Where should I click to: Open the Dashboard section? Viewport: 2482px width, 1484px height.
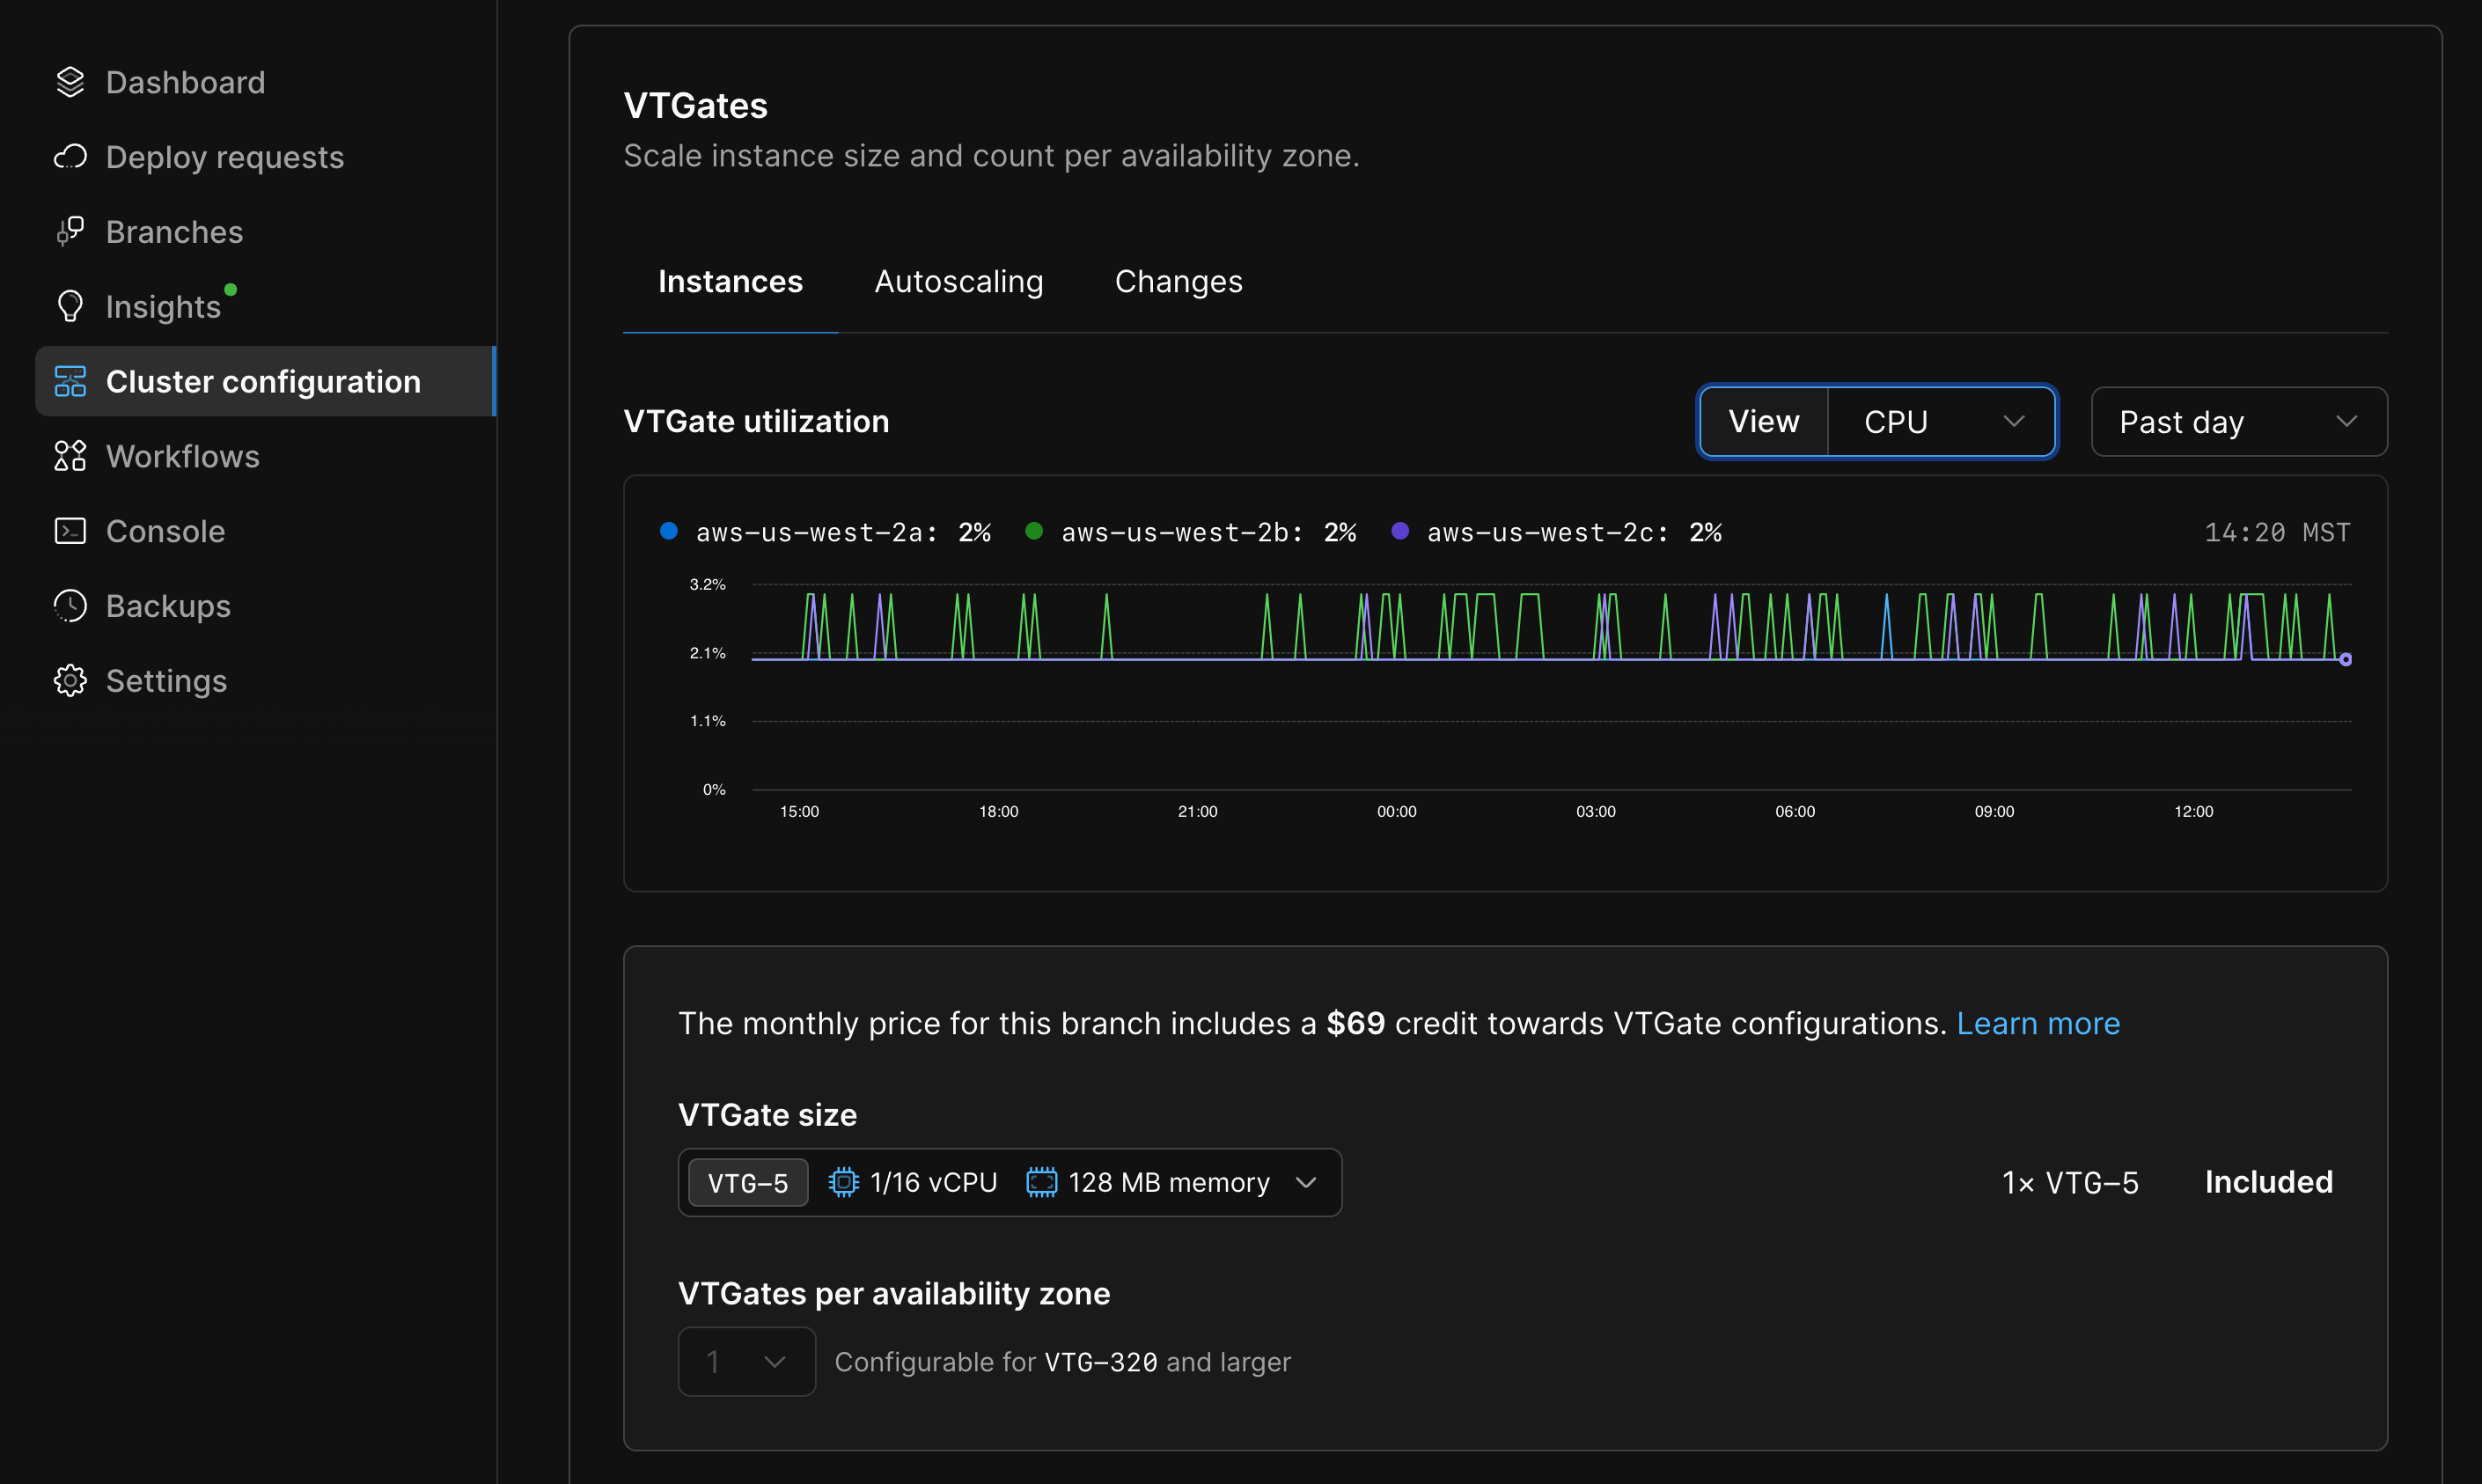pos(185,82)
